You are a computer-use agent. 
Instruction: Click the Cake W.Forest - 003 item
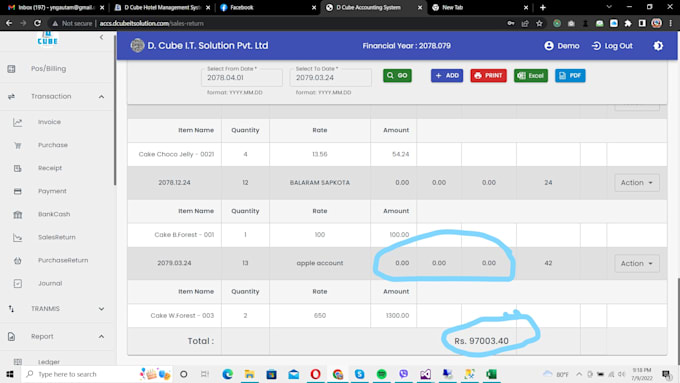tap(182, 316)
